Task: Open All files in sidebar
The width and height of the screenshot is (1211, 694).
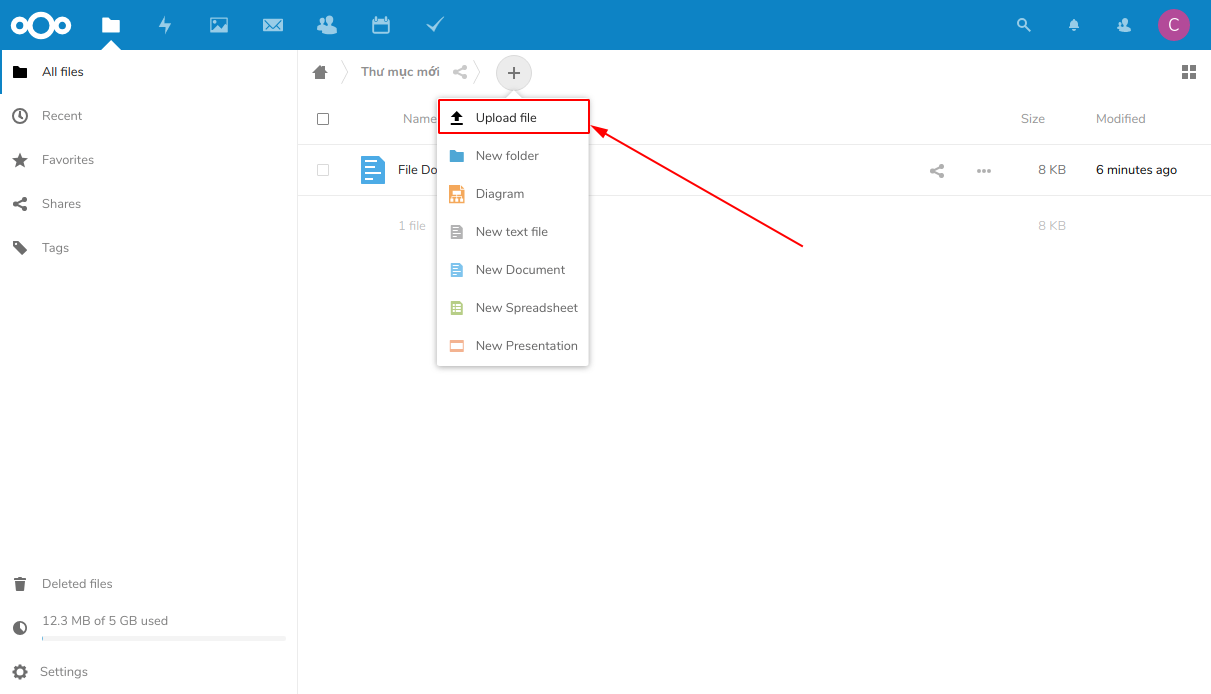Action: (149, 72)
